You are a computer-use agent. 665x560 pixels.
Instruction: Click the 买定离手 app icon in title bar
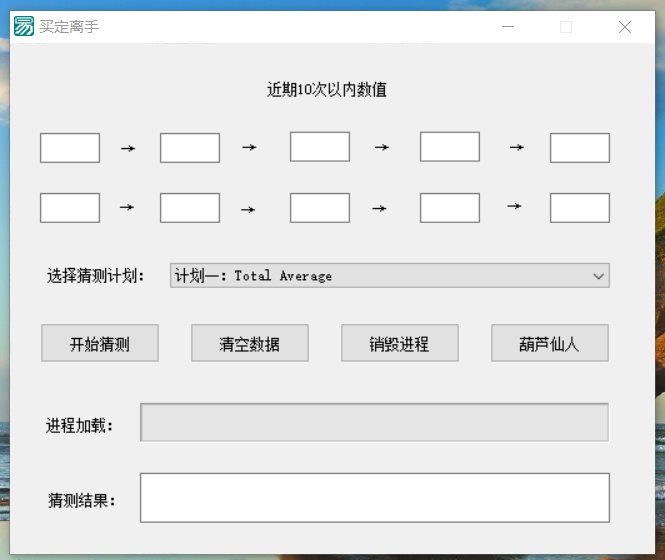click(x=23, y=27)
